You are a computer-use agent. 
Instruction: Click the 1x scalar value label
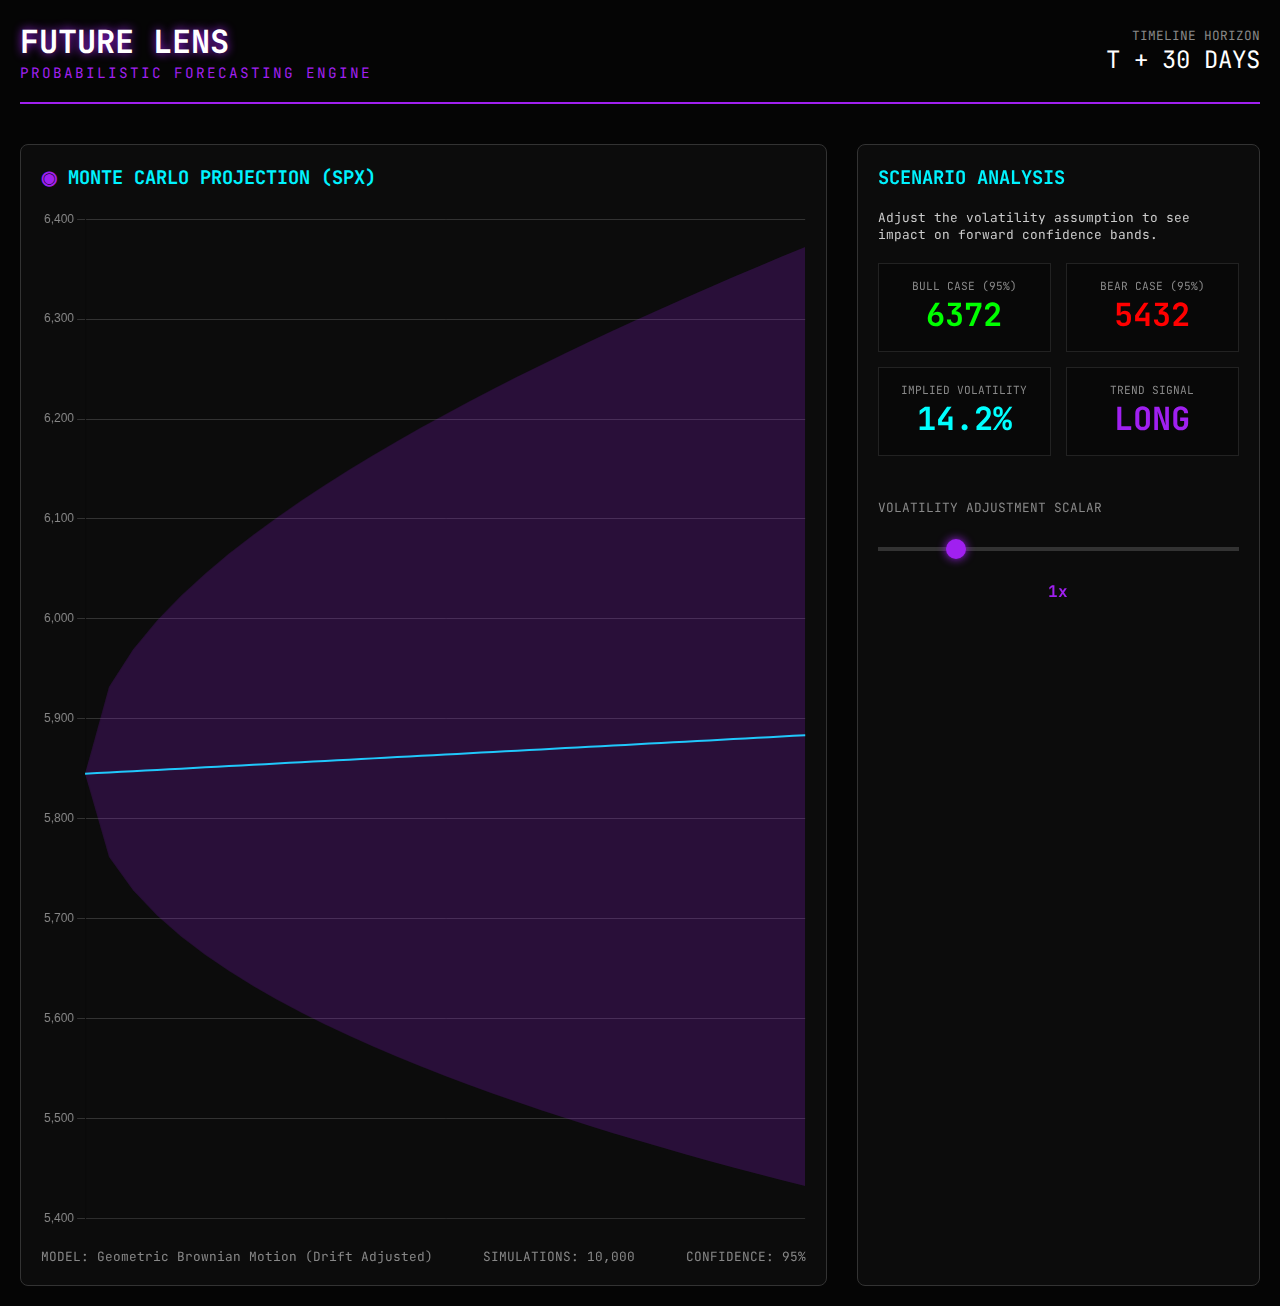1057,592
